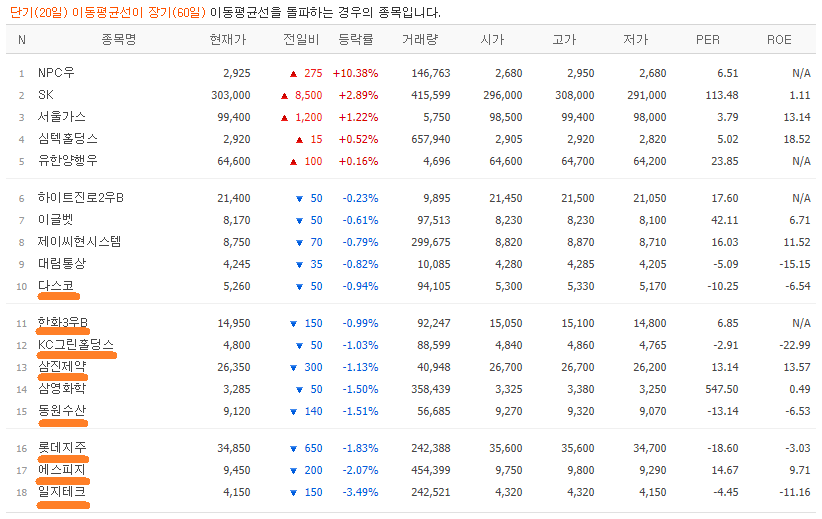Open the 서울가스 stock link

pyautogui.click(x=61, y=117)
